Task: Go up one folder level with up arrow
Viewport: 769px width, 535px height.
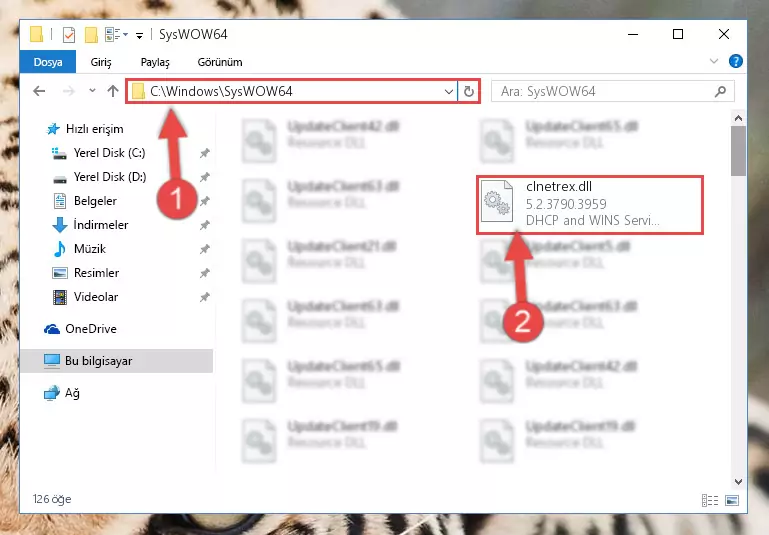Action: [x=113, y=91]
